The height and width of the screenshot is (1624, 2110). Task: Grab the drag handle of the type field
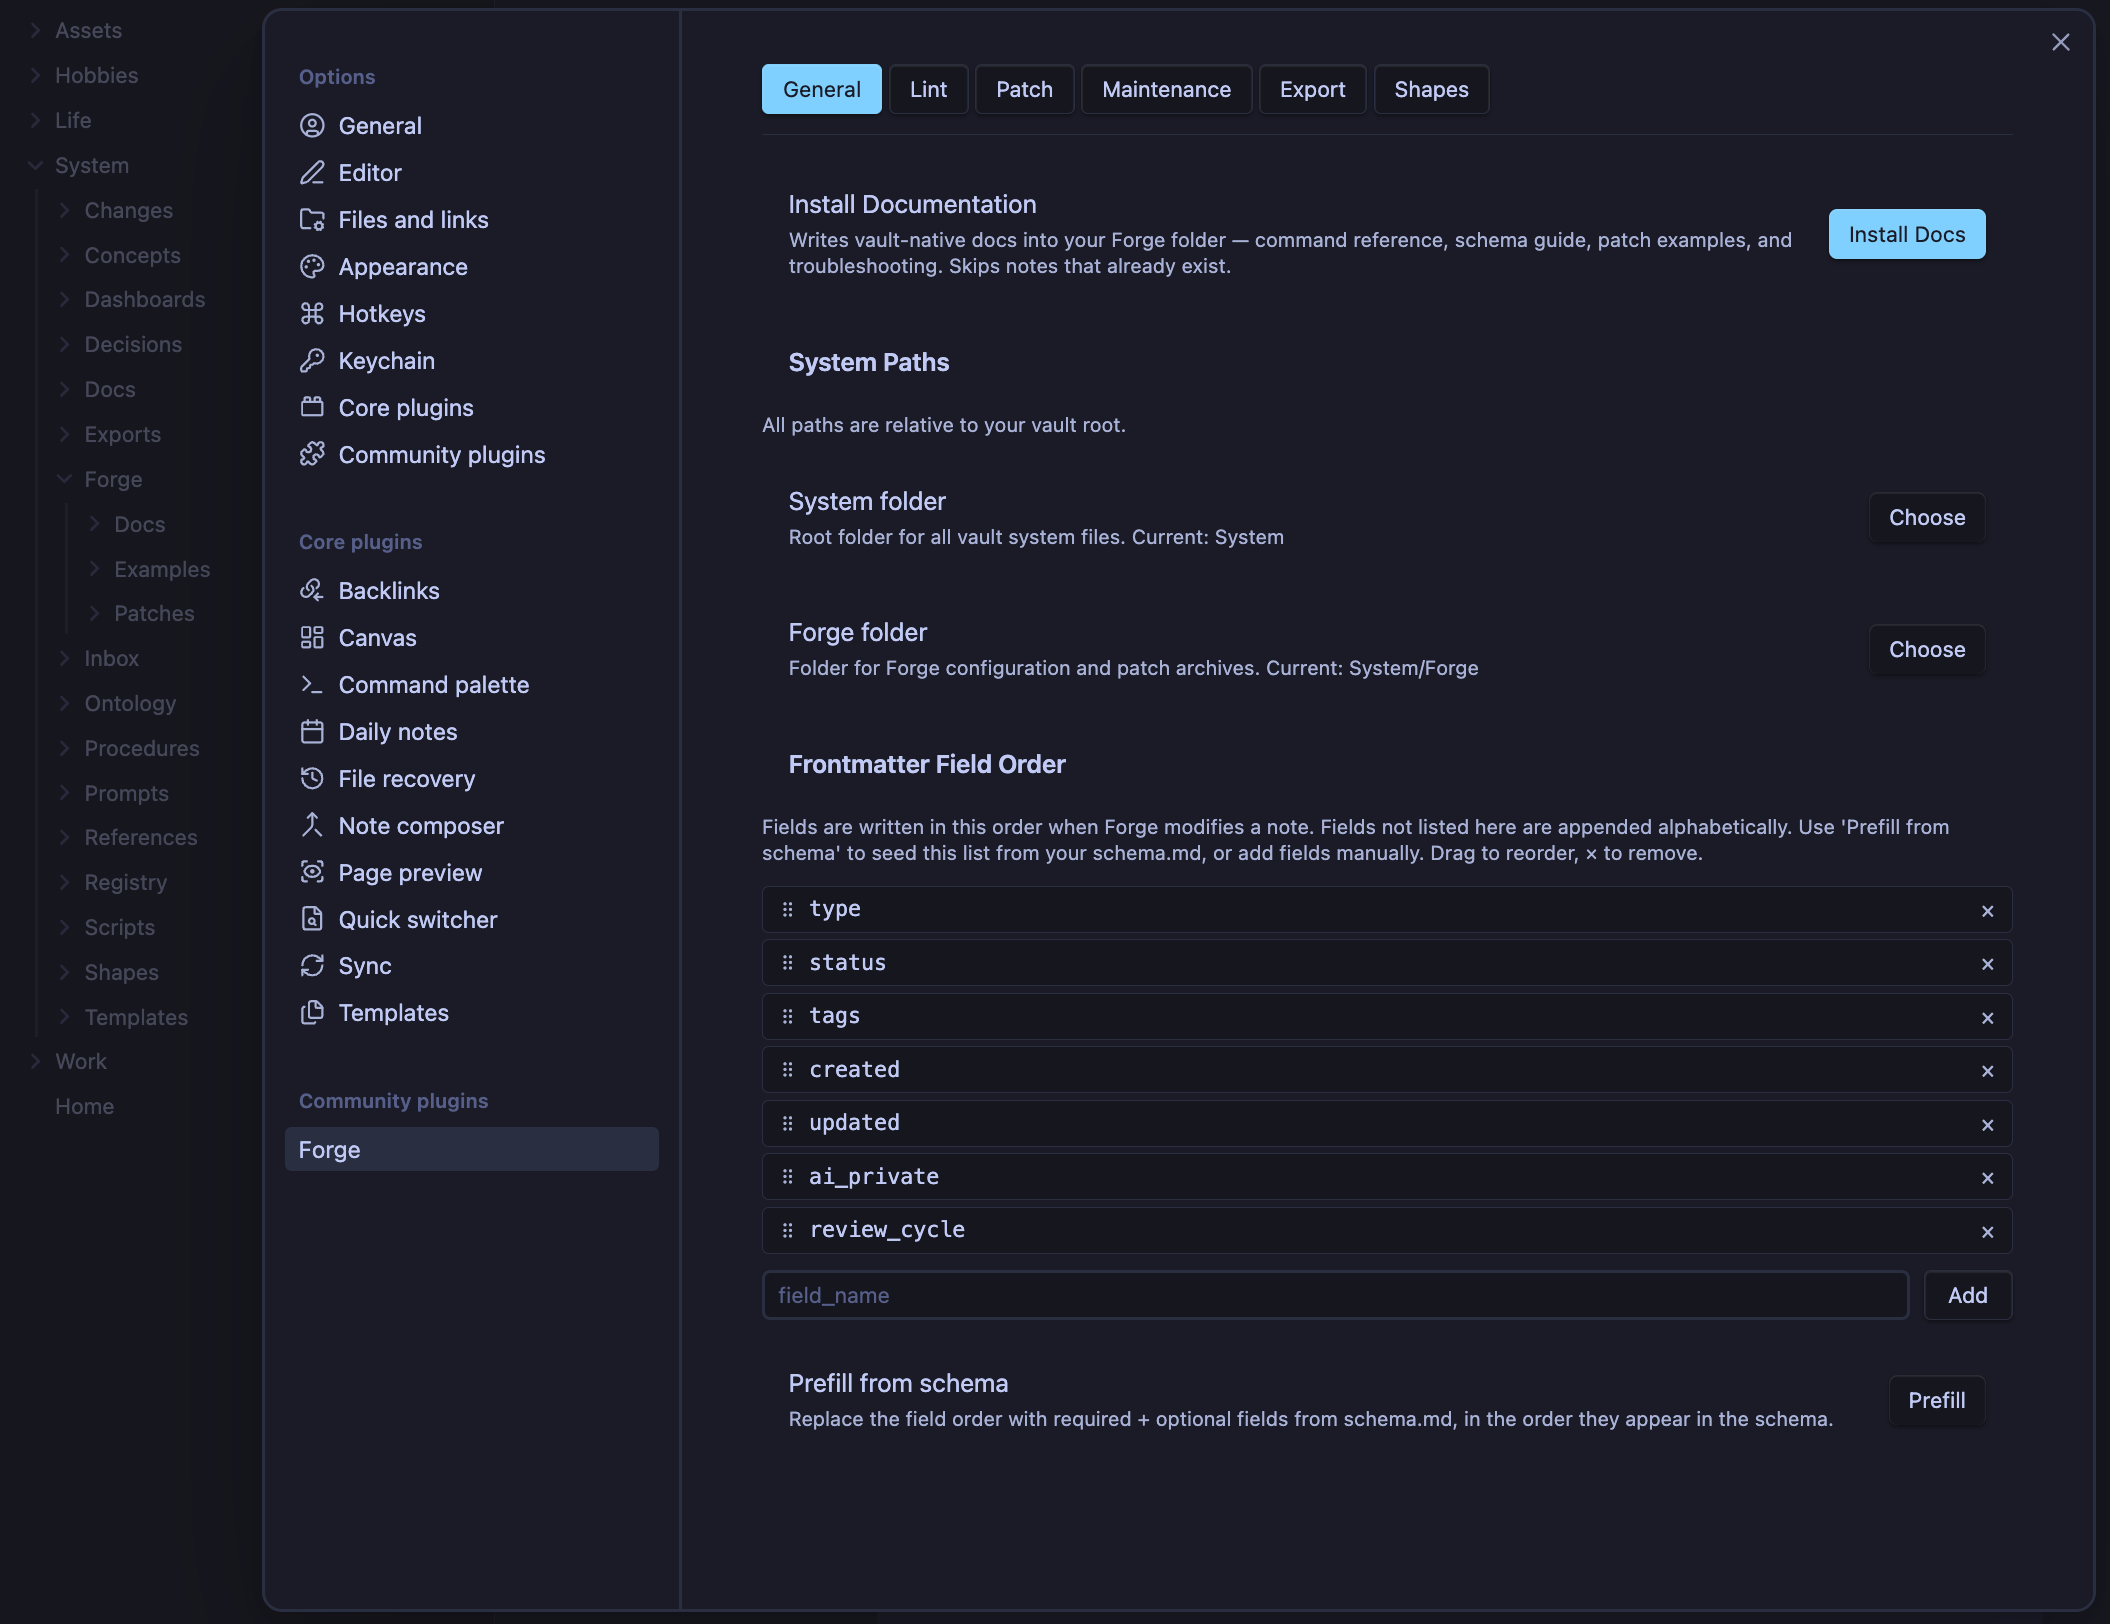[x=788, y=910]
